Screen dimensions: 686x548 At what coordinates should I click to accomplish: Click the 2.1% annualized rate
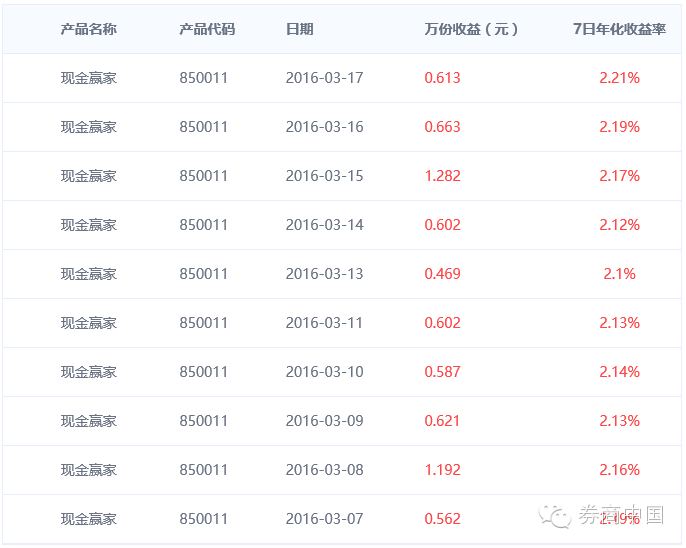(x=619, y=274)
